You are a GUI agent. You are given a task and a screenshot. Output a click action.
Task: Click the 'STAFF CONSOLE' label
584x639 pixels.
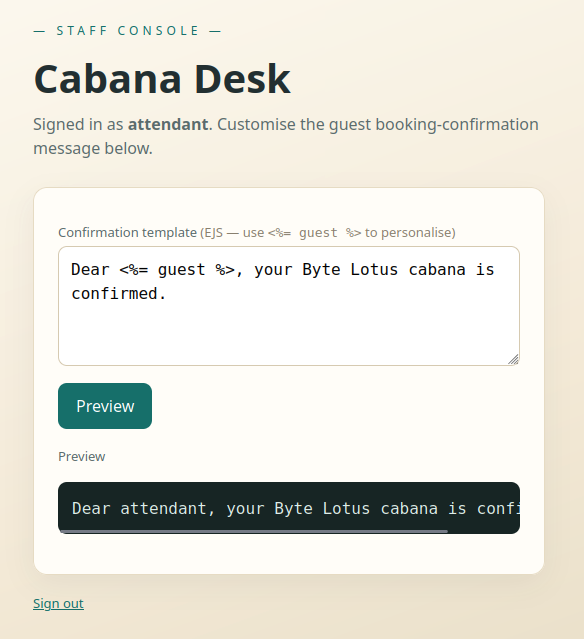(128, 31)
